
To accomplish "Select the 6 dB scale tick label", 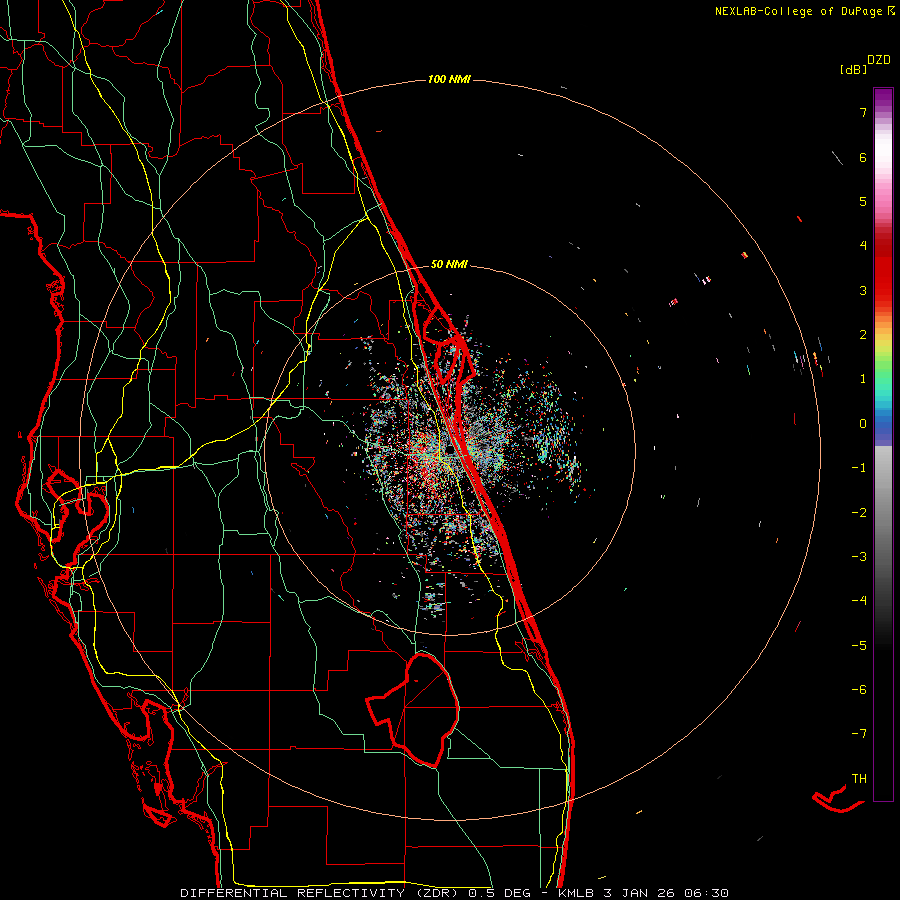I will (x=863, y=157).
